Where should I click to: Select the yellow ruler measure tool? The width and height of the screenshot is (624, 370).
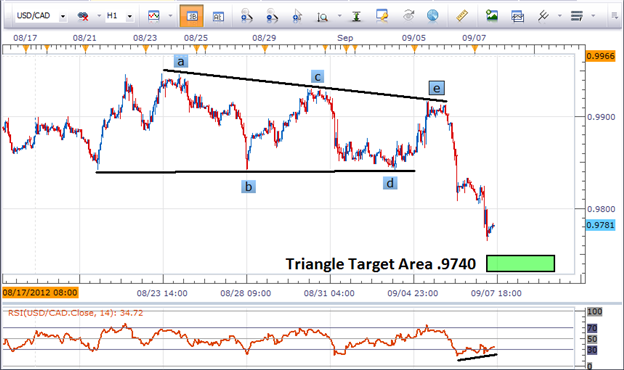tap(462, 16)
